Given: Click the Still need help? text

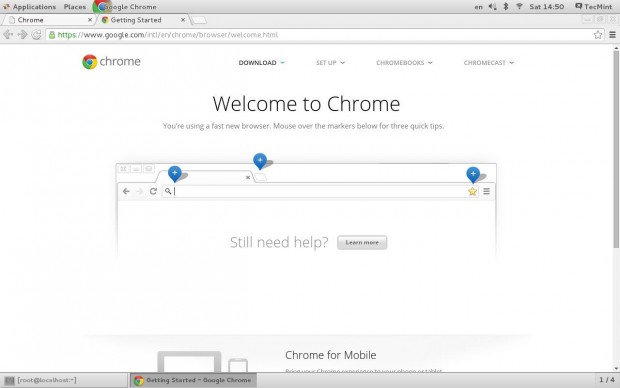Looking at the screenshot, I should point(279,242).
